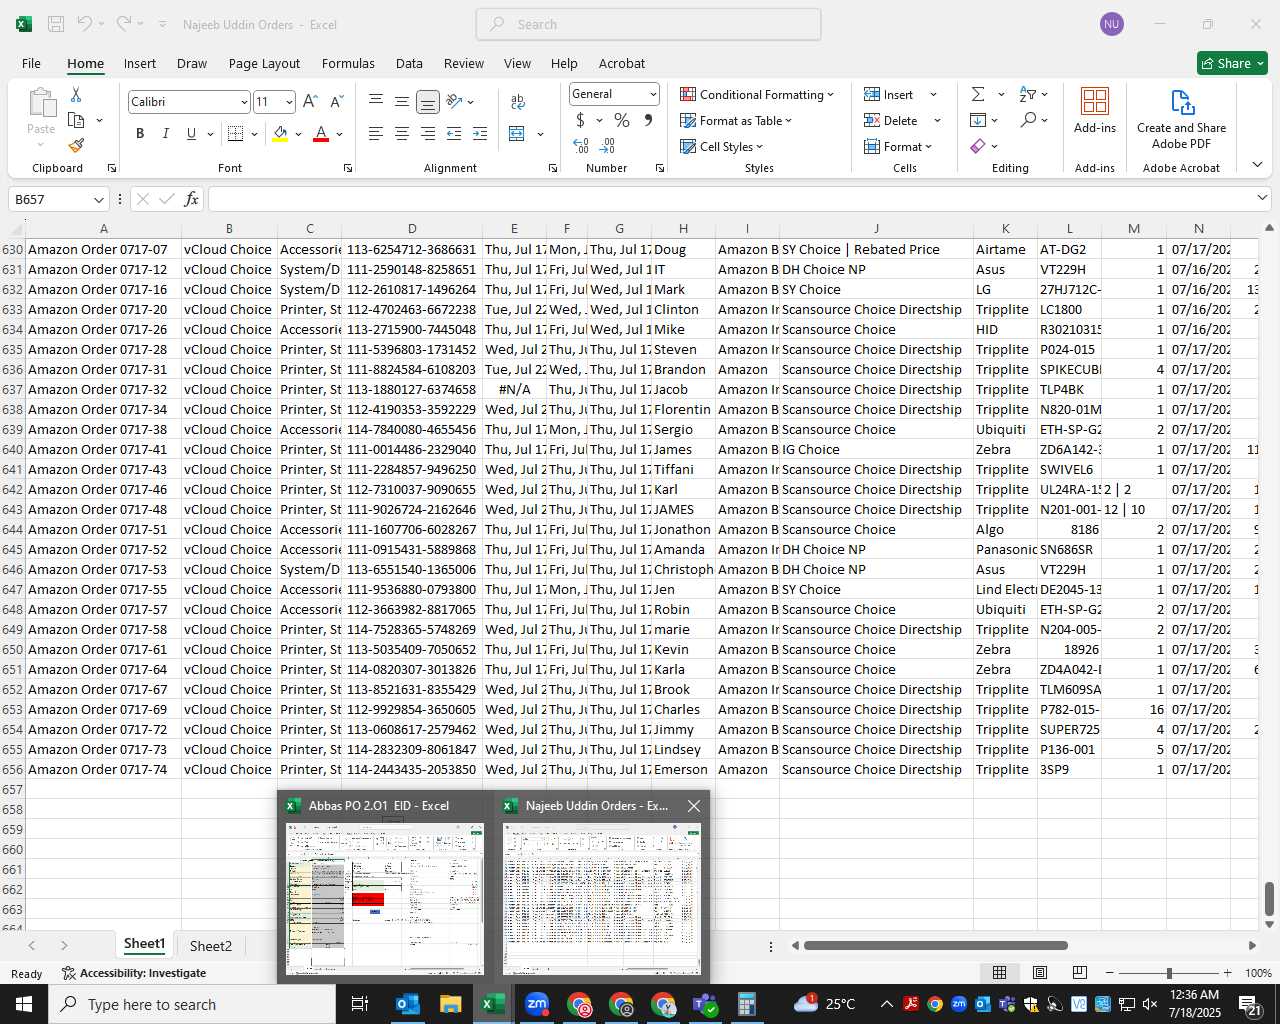Click the Share button
Viewport: 1280px width, 1024px height.
click(1232, 63)
